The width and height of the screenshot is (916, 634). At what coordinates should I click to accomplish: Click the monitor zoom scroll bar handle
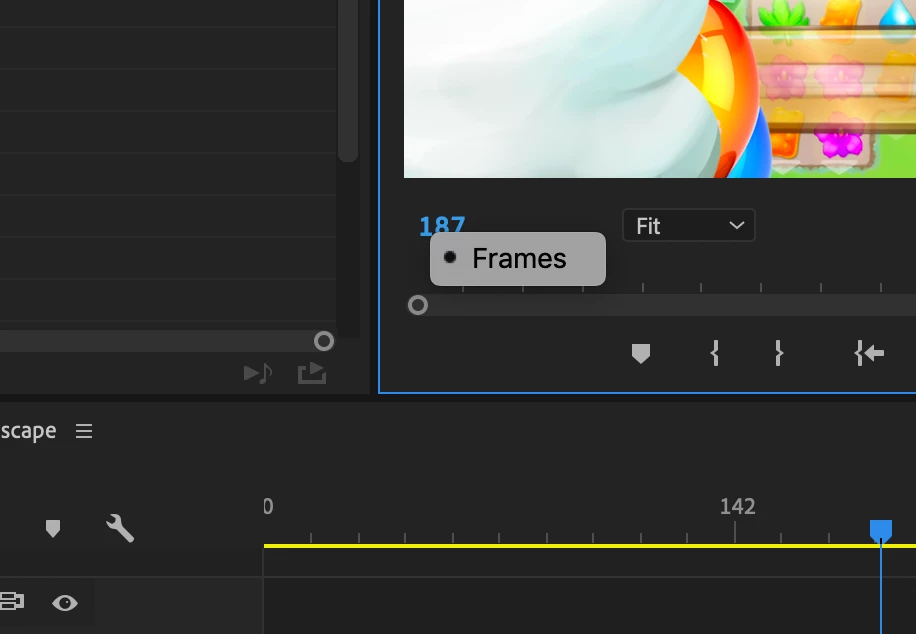pos(418,305)
